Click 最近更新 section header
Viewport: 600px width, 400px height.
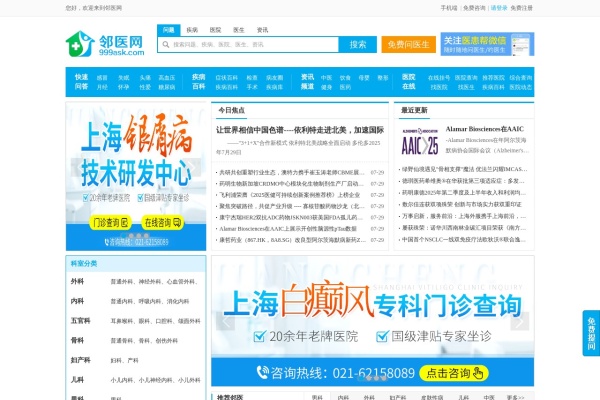(414, 110)
